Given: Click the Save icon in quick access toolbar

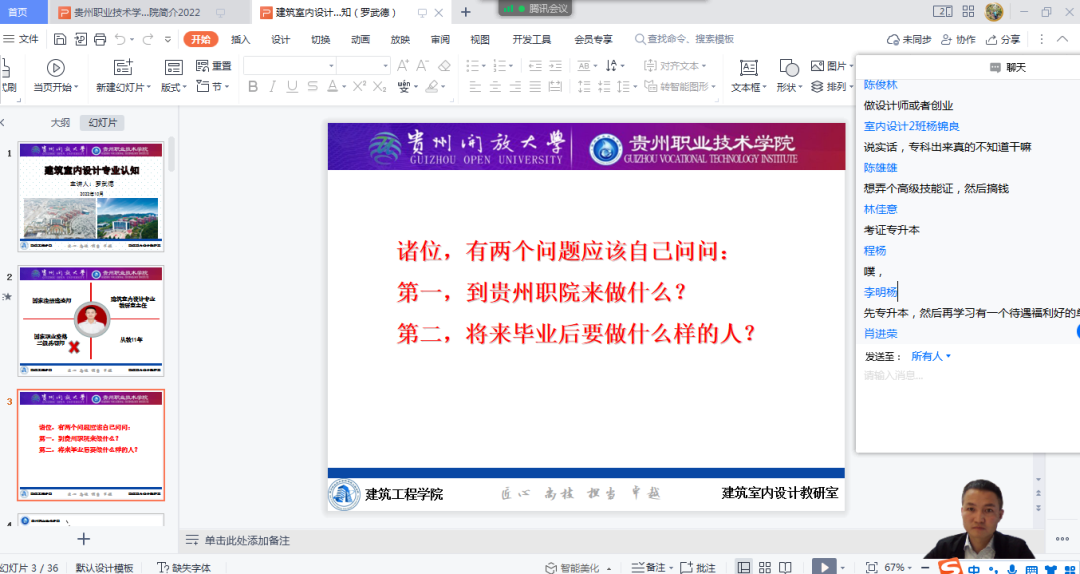Looking at the screenshot, I should click(x=60, y=40).
